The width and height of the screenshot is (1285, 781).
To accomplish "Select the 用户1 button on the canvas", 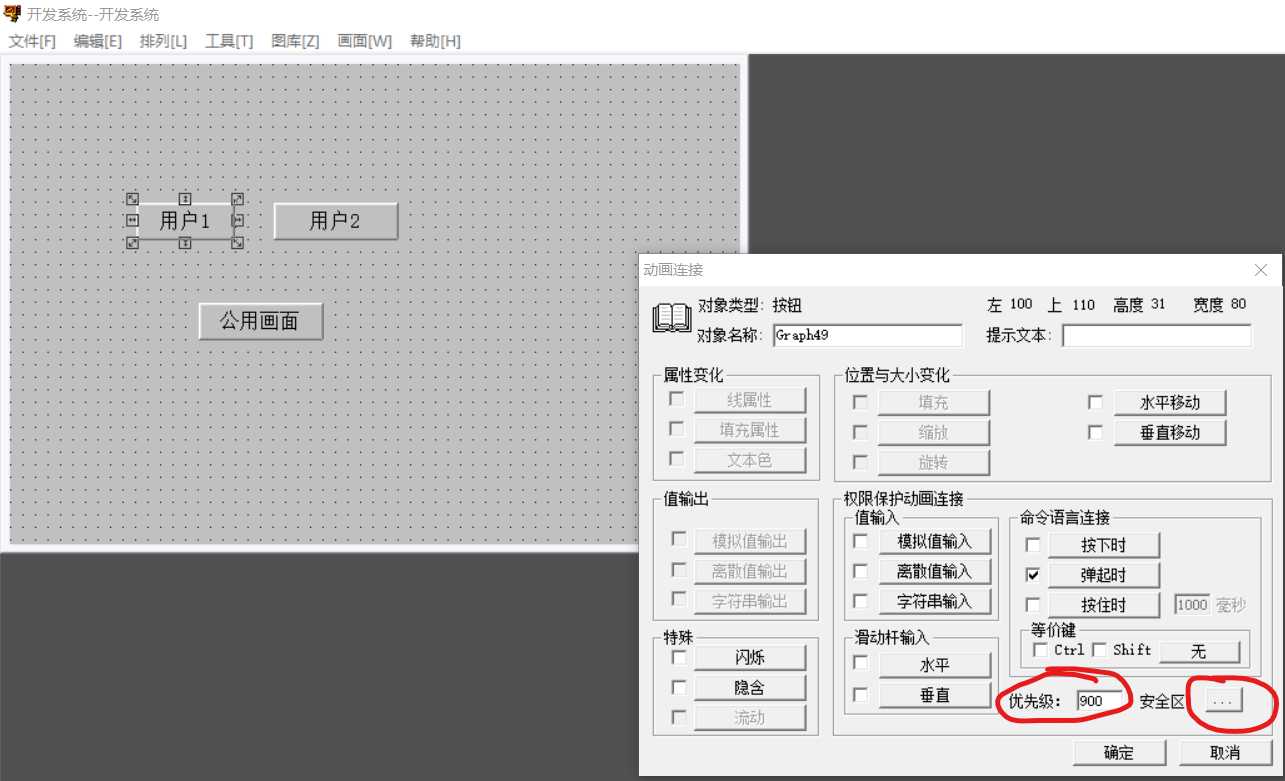I will pos(185,221).
